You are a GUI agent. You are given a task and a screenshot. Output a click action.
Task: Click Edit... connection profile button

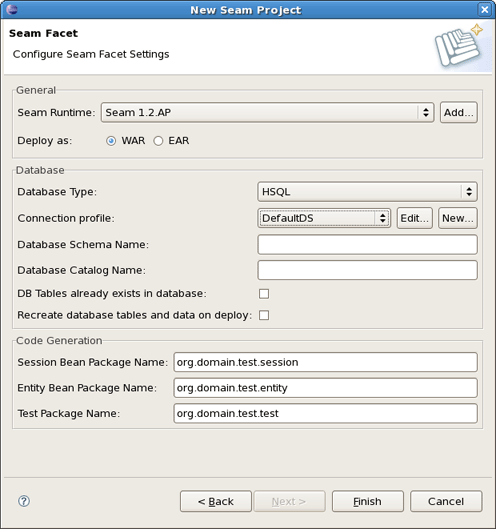click(415, 218)
